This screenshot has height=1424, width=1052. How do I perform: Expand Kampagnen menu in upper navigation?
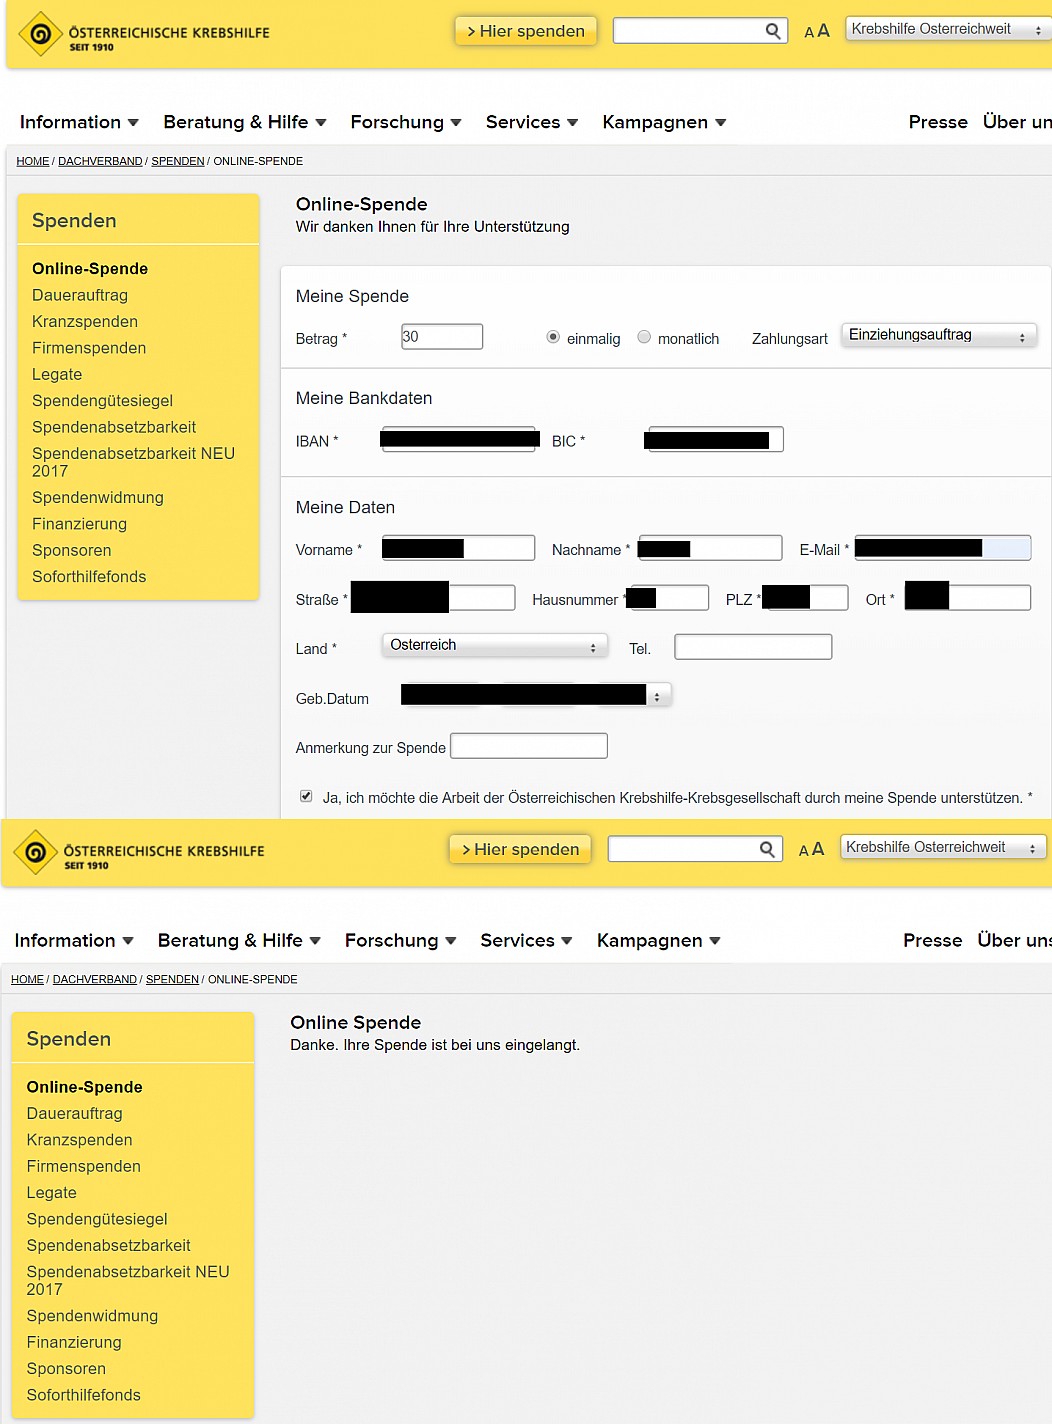[664, 122]
